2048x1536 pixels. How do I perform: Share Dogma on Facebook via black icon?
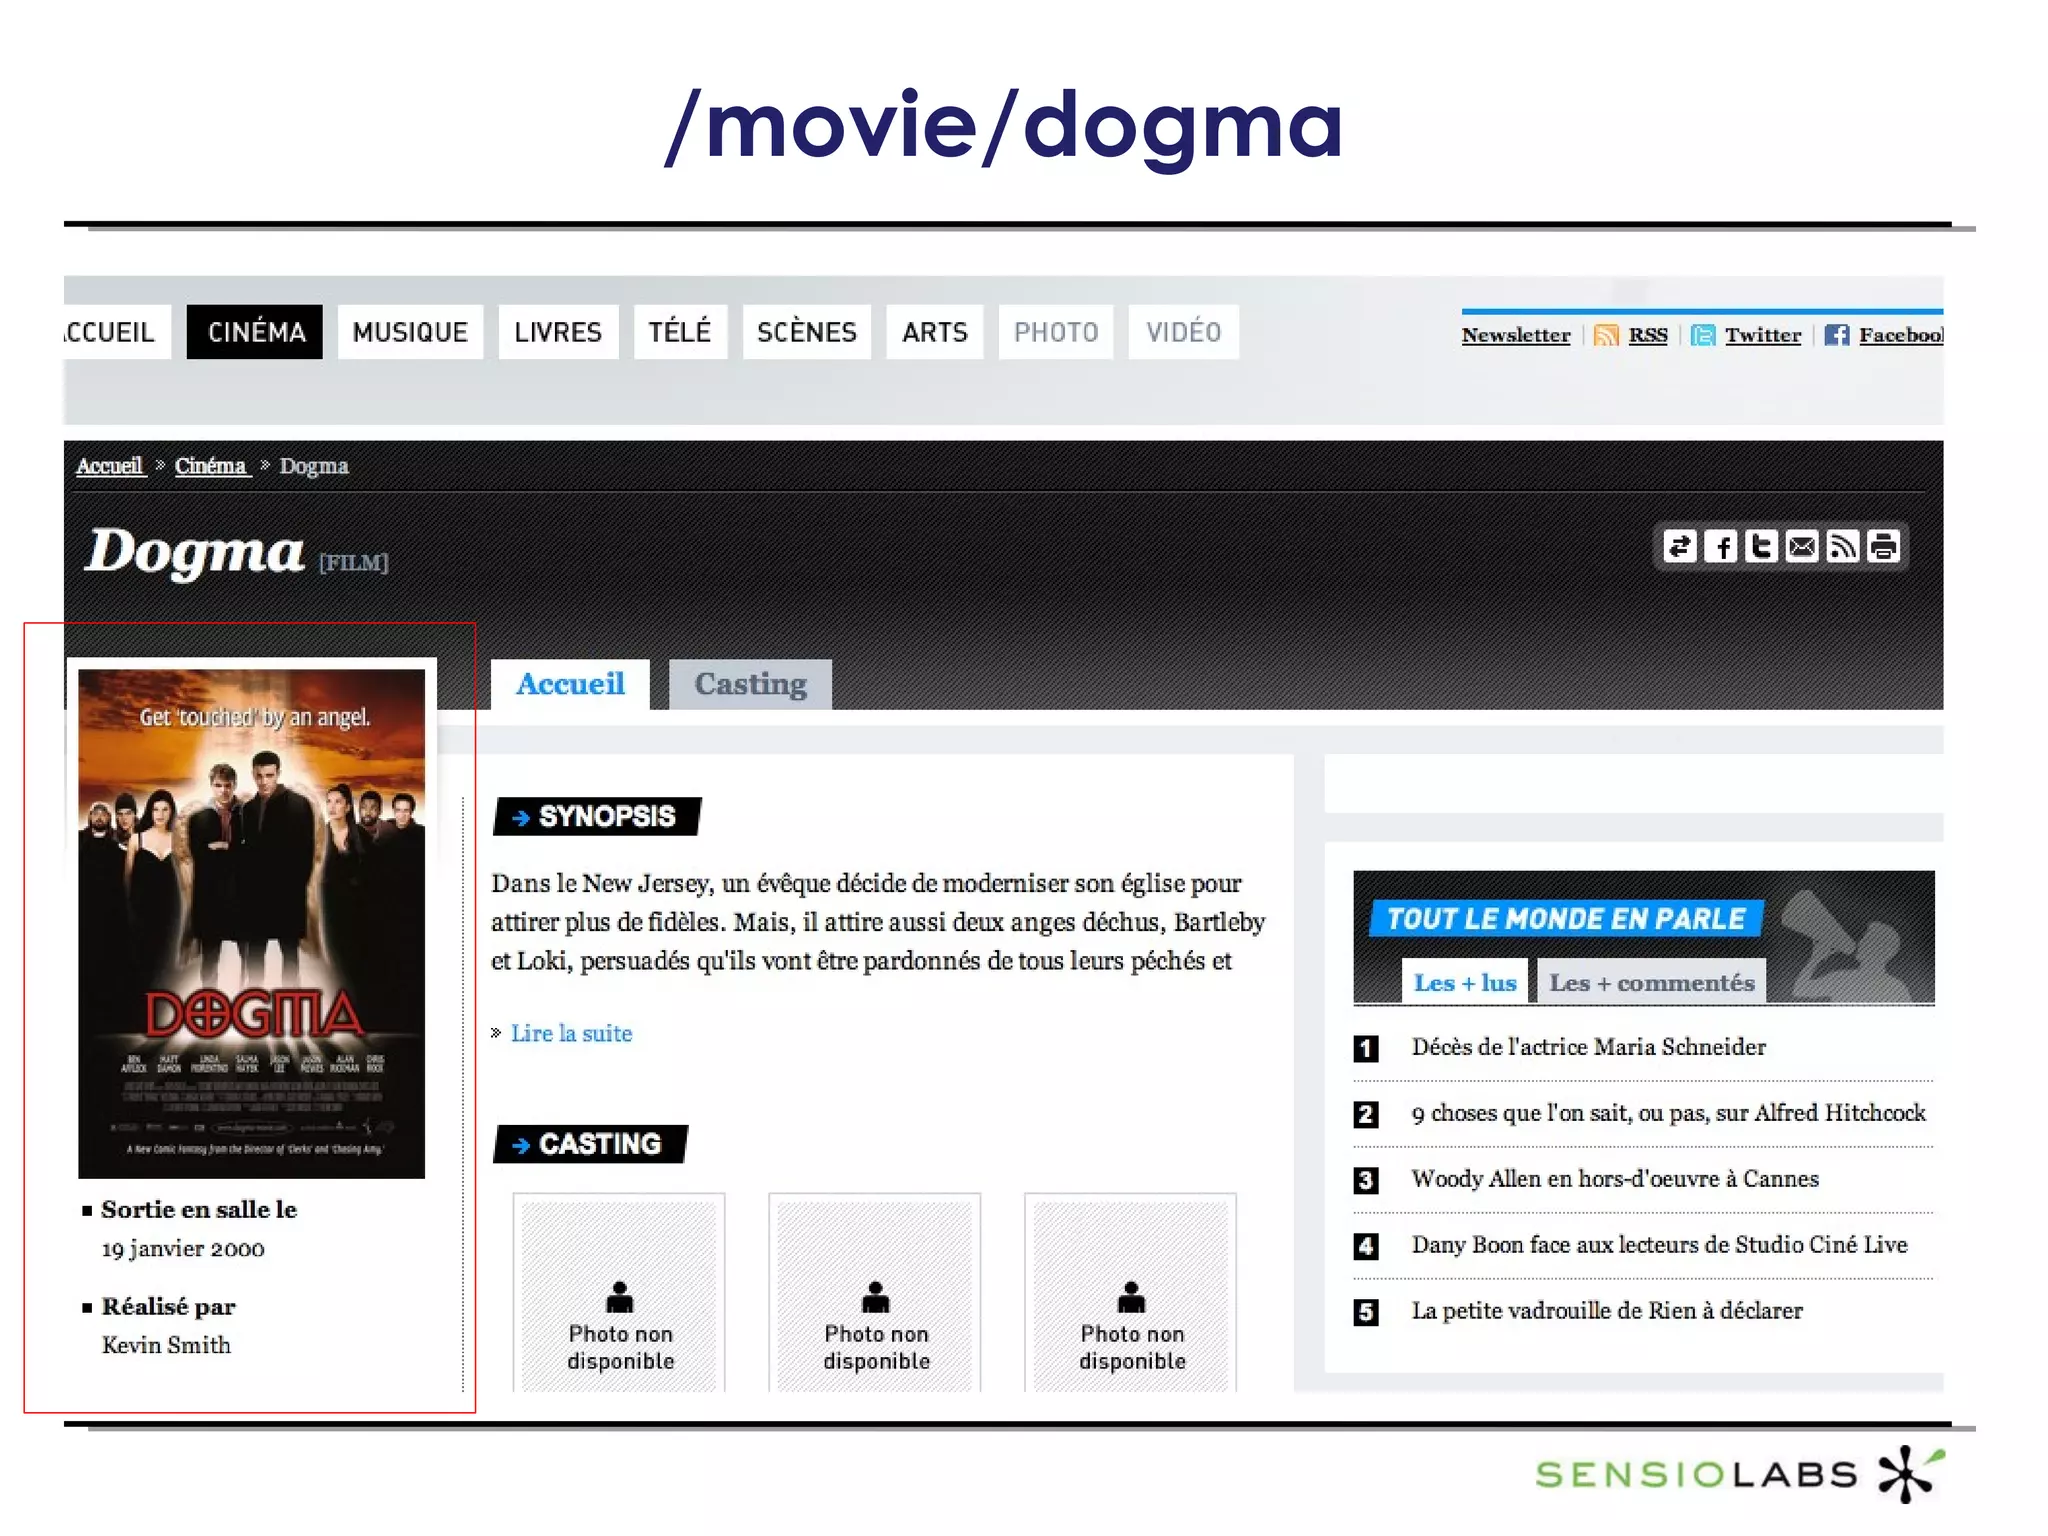point(1721,547)
